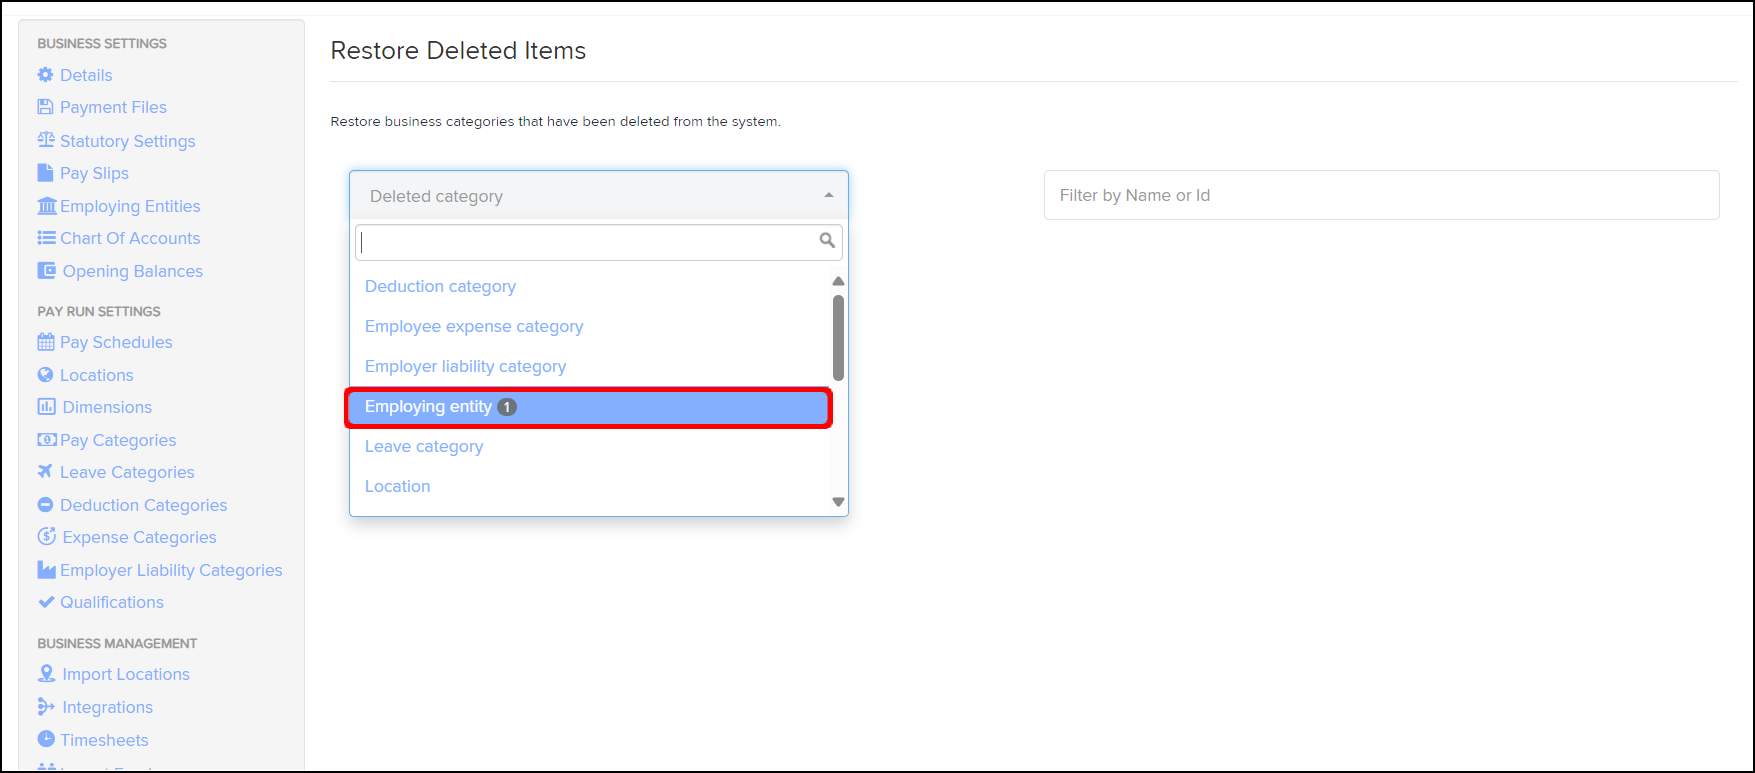
Task: Click the Filter by Name or Id field
Action: coord(1381,195)
